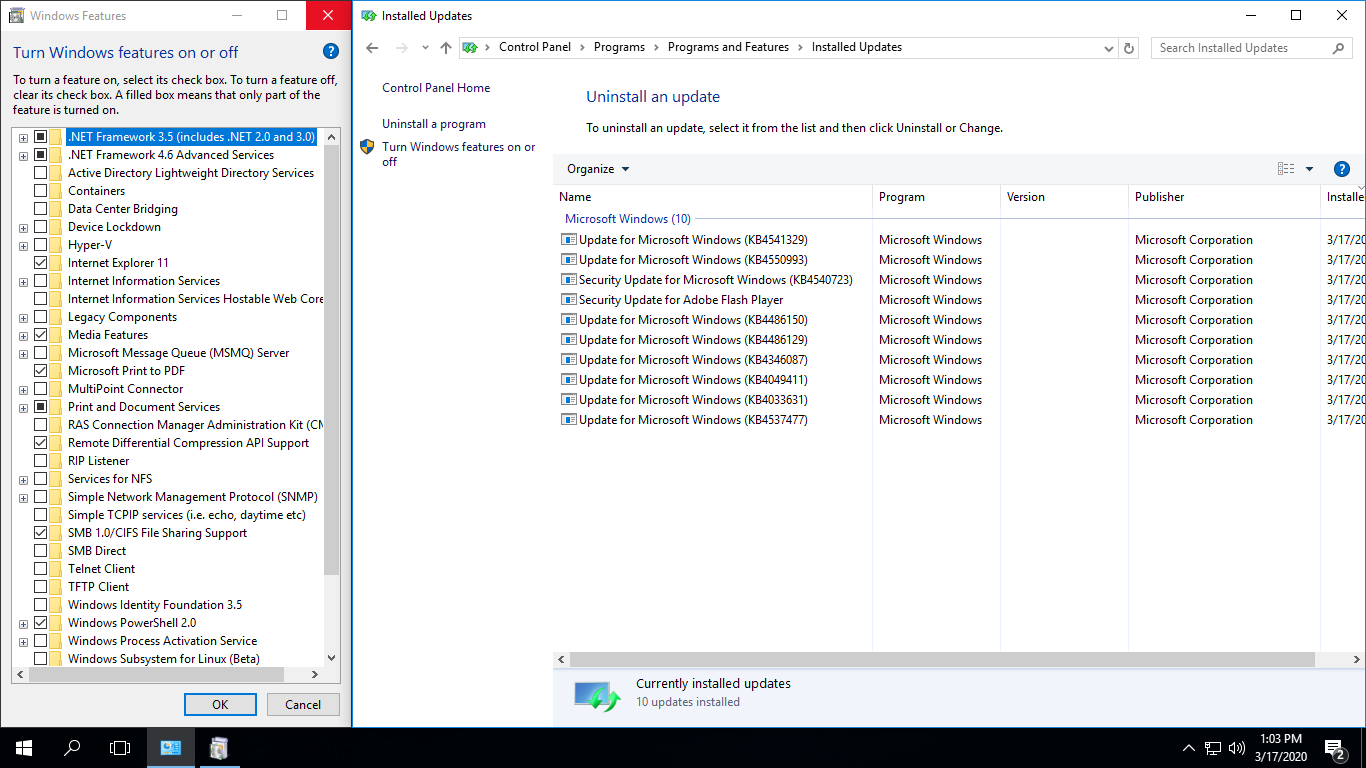Click OK in Windows Features dialog
This screenshot has height=768, width=1366.
click(220, 704)
